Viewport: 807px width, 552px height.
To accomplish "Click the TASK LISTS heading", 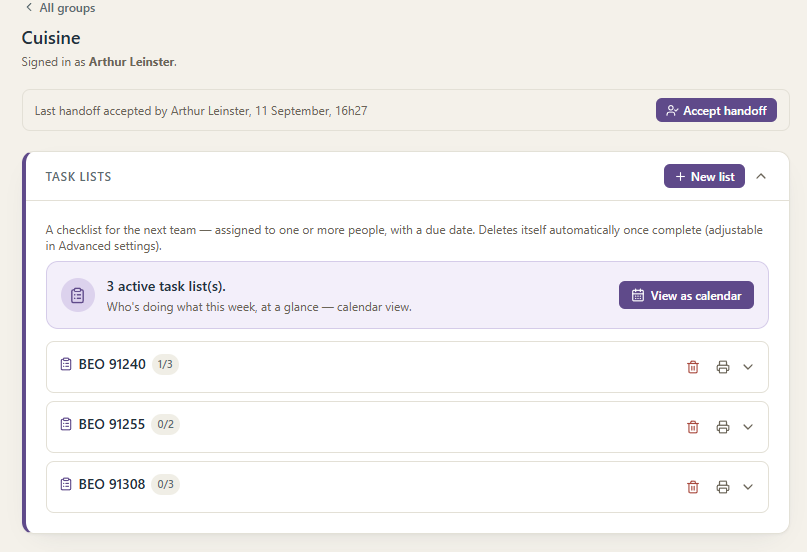I will 78,176.
